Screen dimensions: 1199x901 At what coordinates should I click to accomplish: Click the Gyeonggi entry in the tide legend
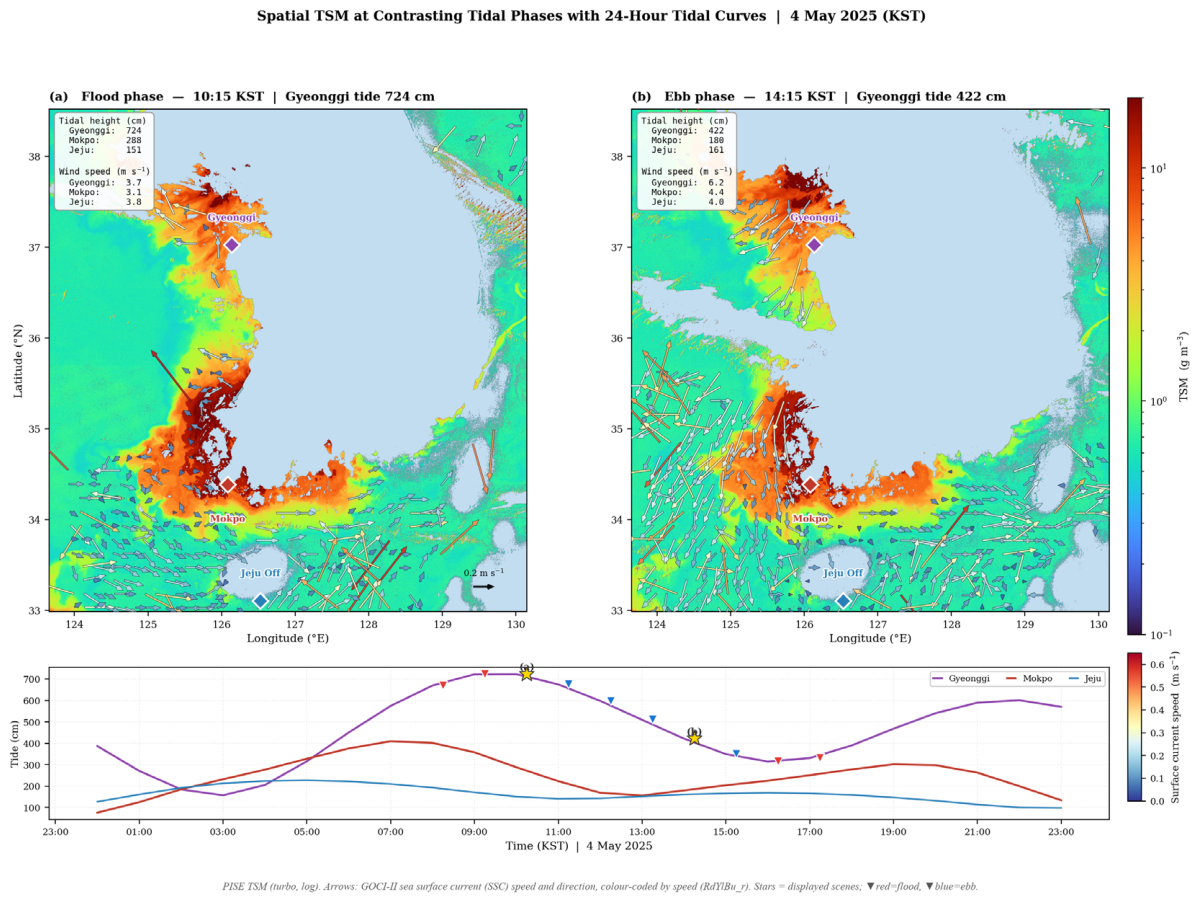pos(960,678)
